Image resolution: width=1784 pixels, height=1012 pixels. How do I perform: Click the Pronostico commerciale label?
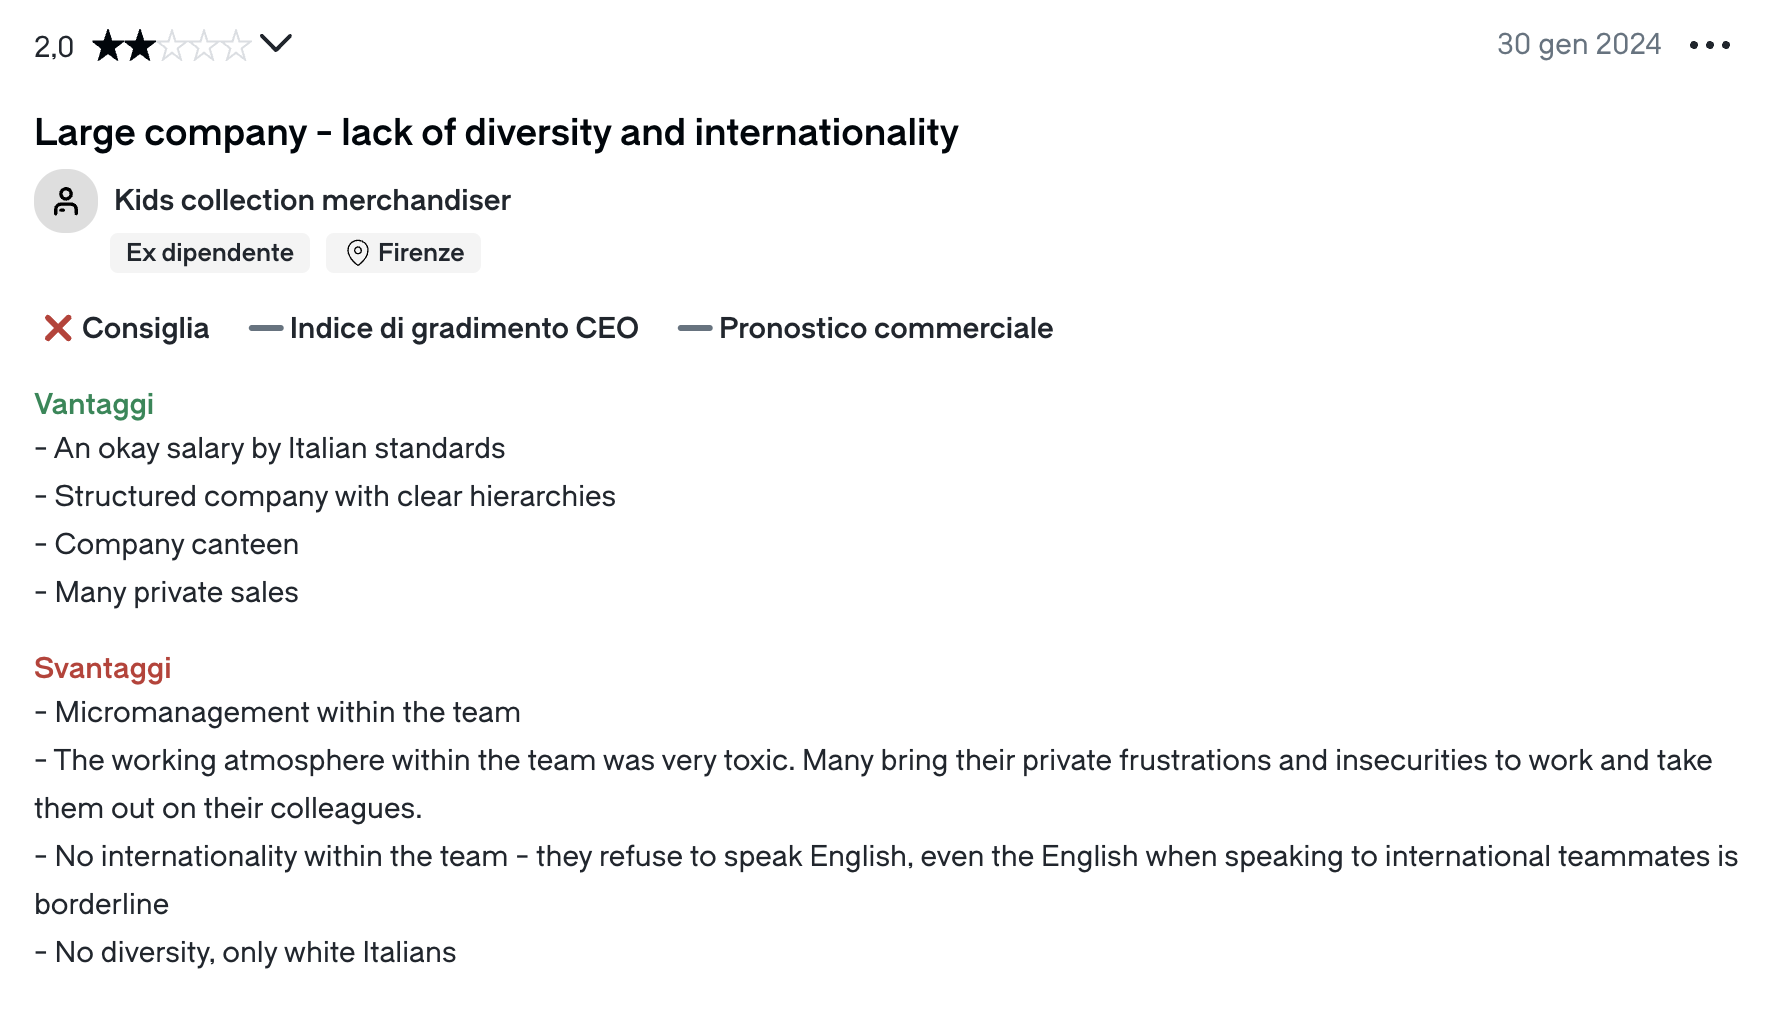click(x=885, y=328)
